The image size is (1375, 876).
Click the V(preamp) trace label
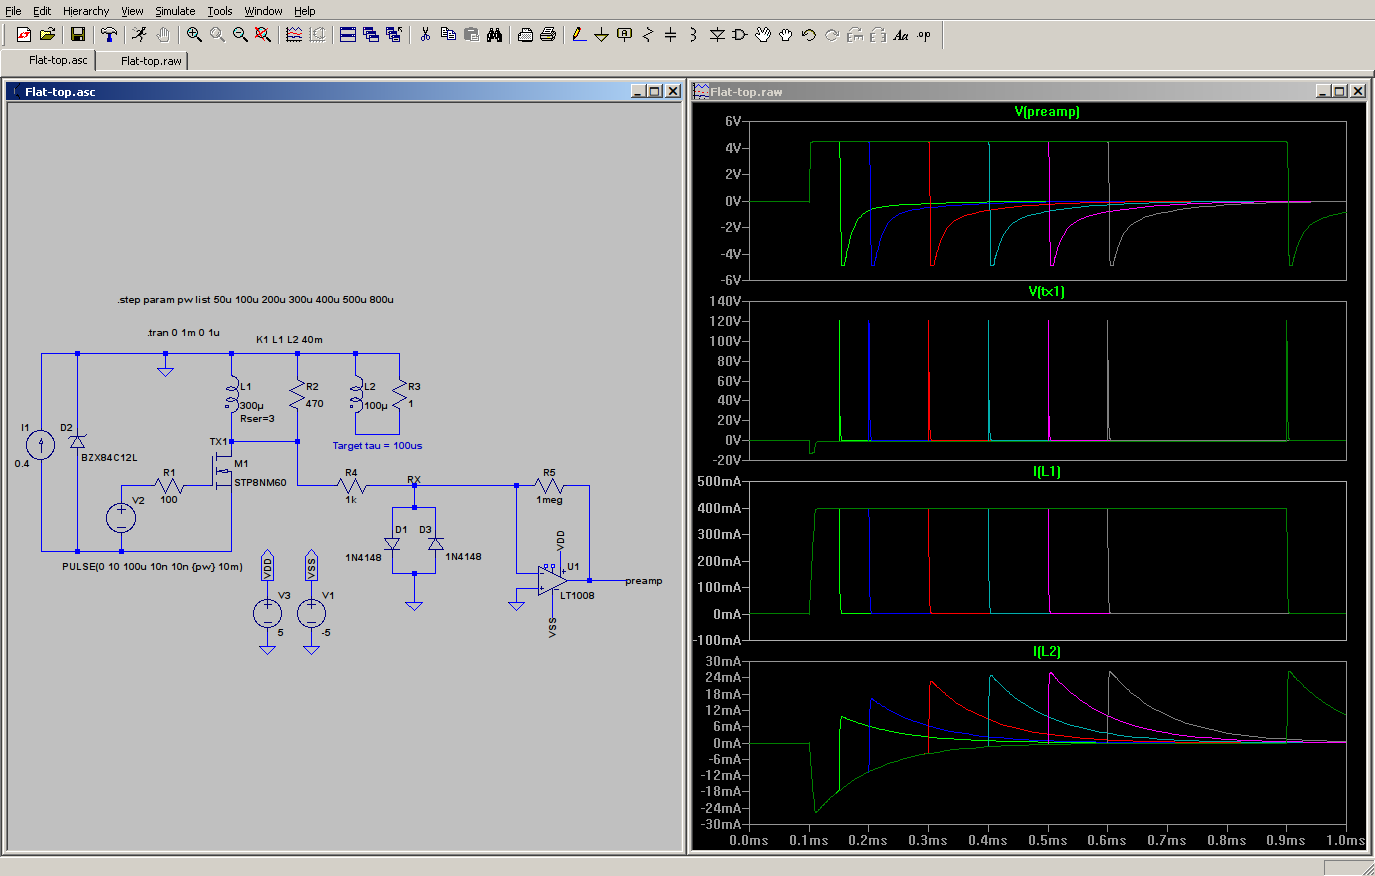1046,112
